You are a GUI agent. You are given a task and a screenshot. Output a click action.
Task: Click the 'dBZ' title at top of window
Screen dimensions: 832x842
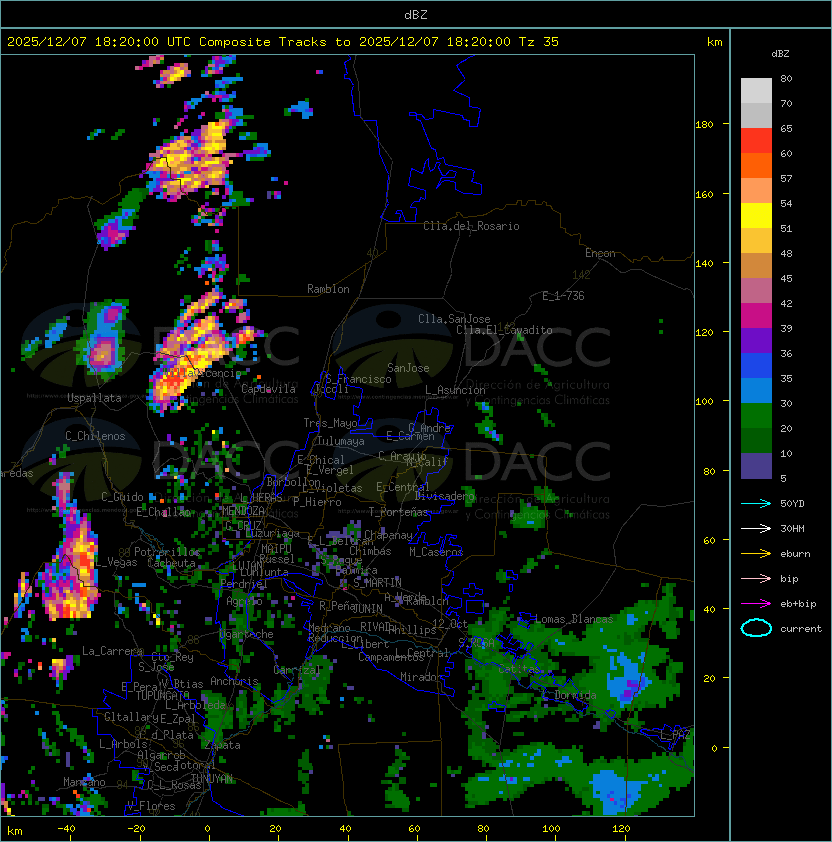coord(416,14)
